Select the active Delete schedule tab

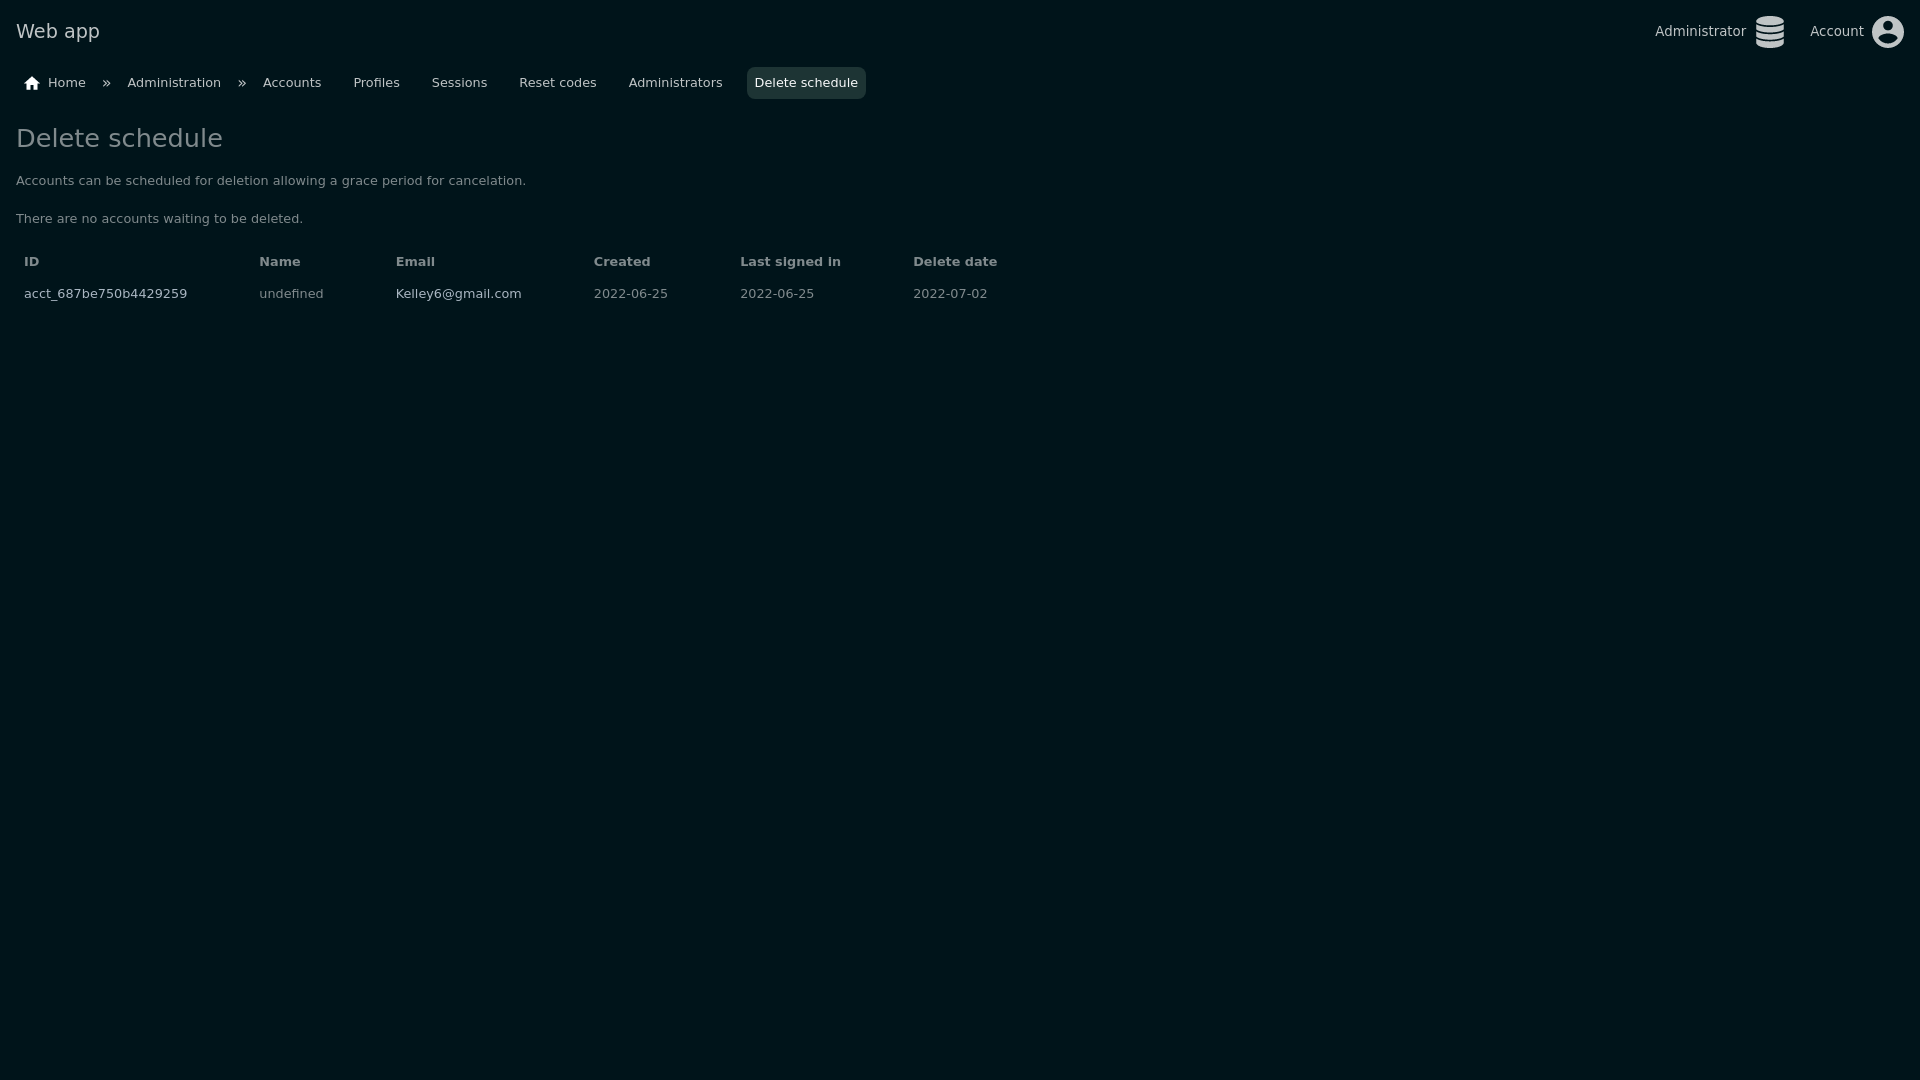coord(806,83)
